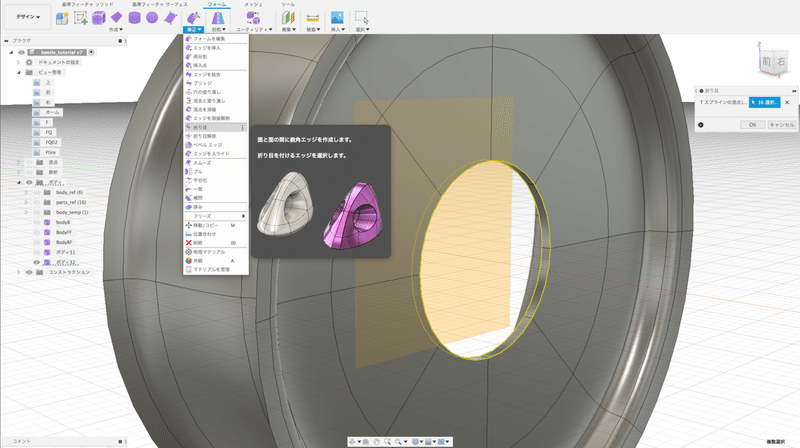Viewport: 800px width, 448px height.
Task: Toggle visibility of body_temp (1)
Action: 36,212
